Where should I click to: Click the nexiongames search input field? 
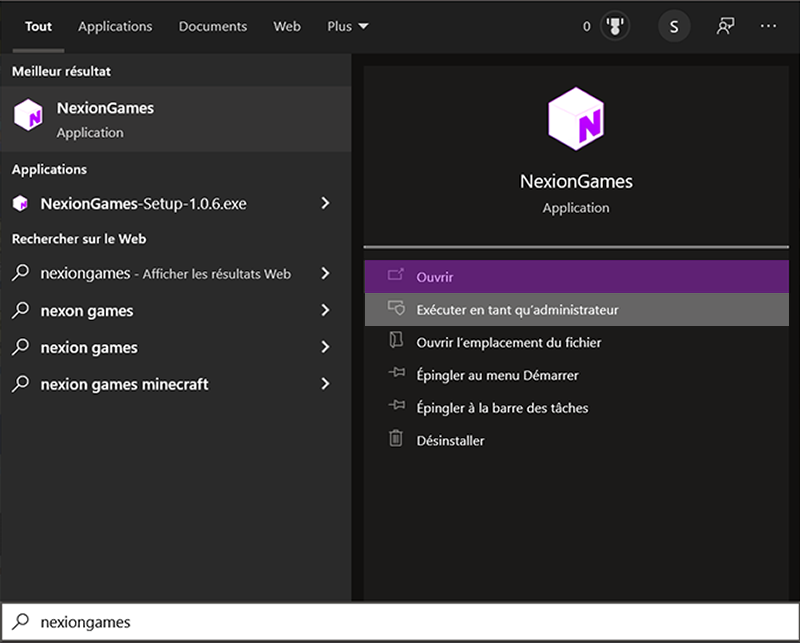click(x=400, y=622)
